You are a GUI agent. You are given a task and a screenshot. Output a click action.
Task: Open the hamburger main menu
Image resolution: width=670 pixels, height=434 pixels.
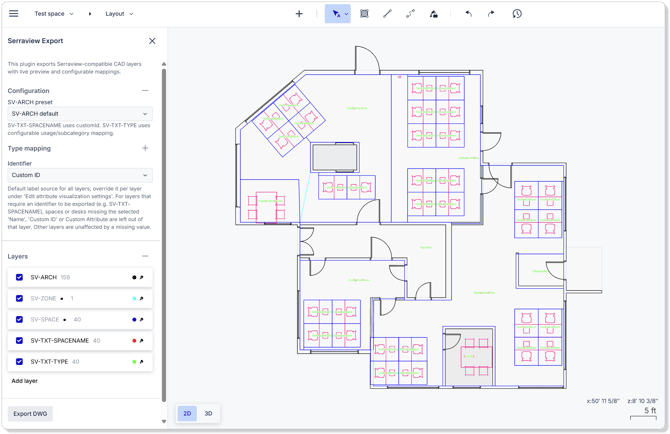tap(14, 14)
